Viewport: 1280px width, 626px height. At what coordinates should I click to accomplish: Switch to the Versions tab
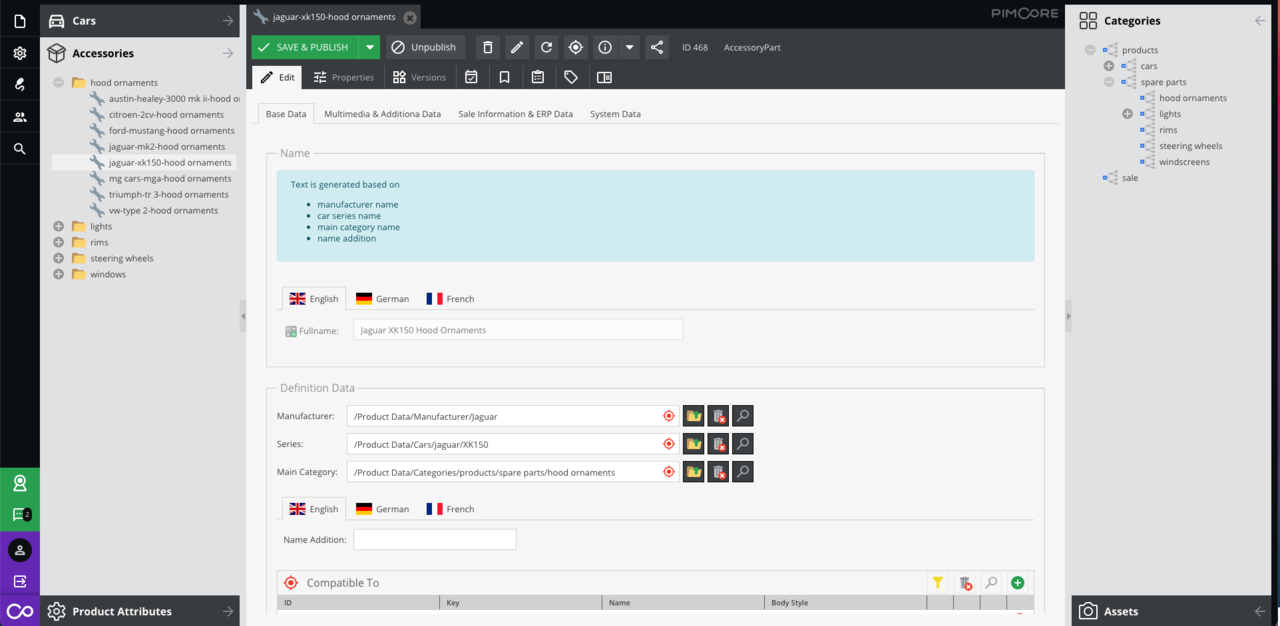tap(419, 77)
